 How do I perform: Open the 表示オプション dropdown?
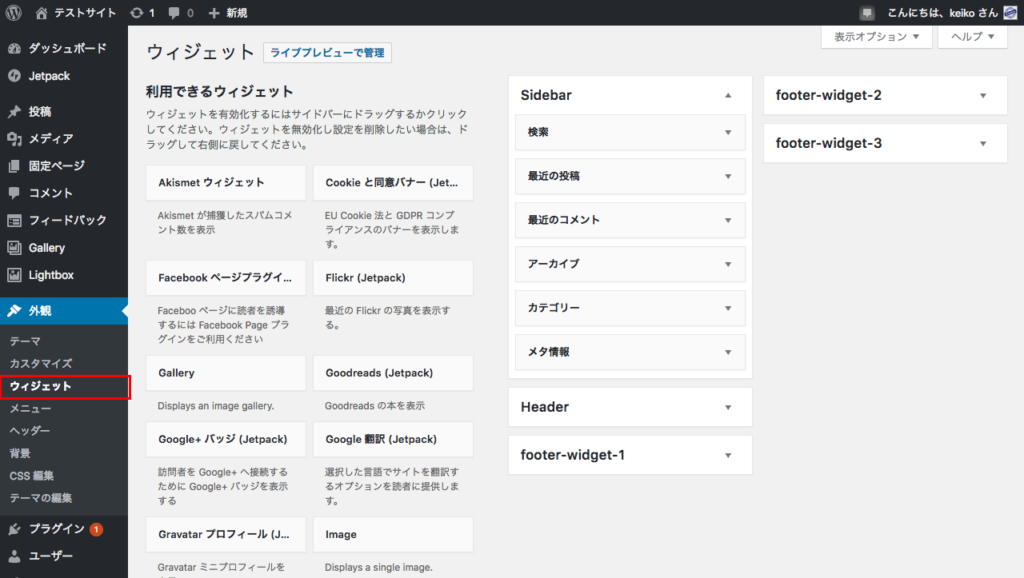[x=876, y=37]
